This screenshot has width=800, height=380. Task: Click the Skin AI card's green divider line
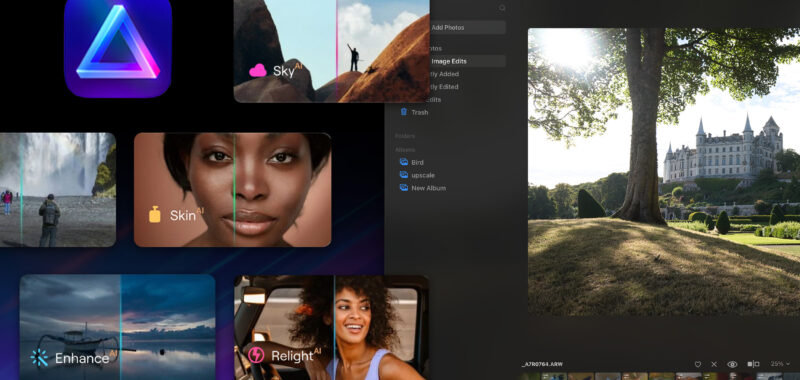[x=234, y=190]
